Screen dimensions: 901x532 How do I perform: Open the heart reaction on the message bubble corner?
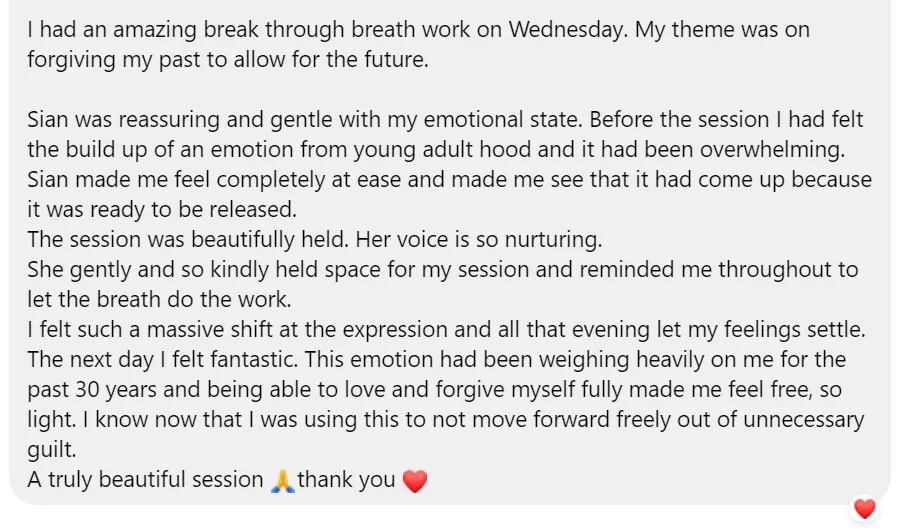864,508
